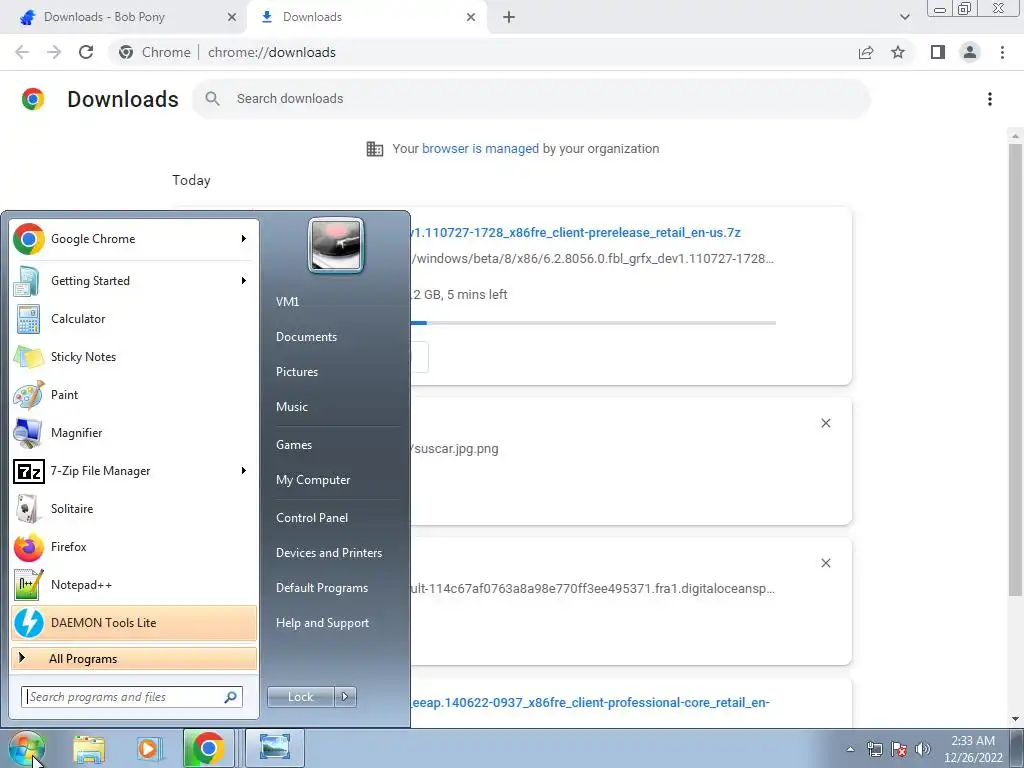1024x768 pixels.
Task: Click the chrome://downloads address bar
Action: [x=481, y=52]
